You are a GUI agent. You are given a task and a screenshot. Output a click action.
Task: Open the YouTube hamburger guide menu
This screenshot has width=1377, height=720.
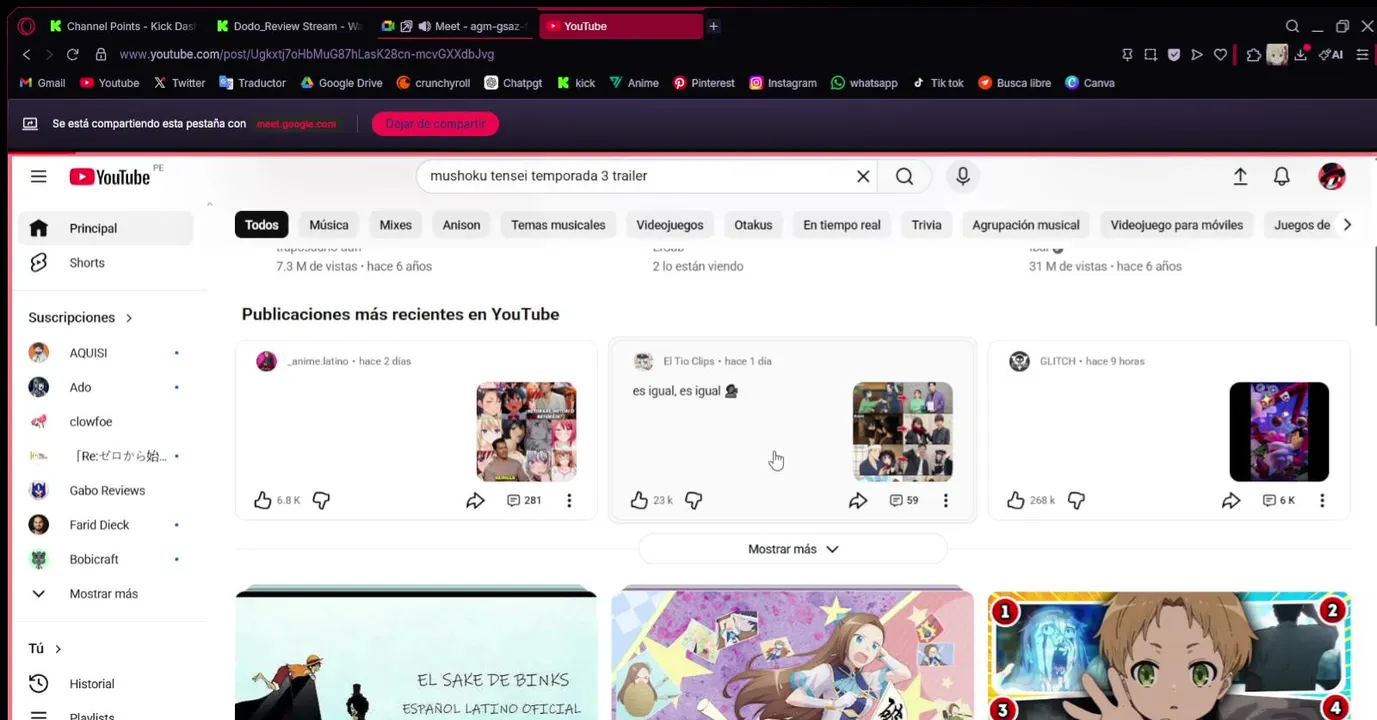(39, 177)
